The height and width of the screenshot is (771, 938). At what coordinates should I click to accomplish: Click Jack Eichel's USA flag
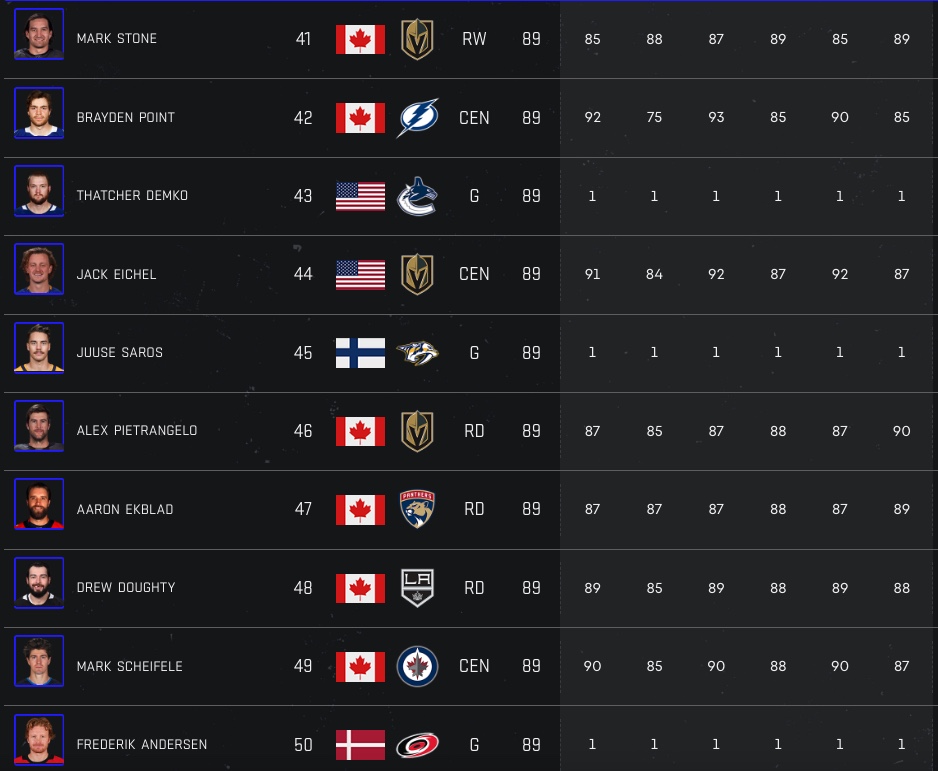[x=360, y=274]
